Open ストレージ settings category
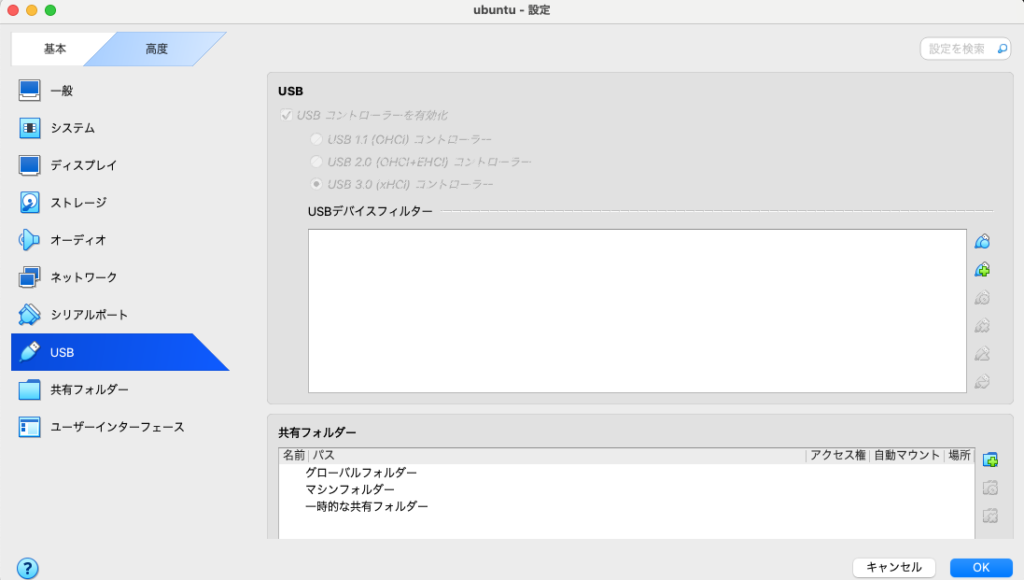 click(x=78, y=202)
